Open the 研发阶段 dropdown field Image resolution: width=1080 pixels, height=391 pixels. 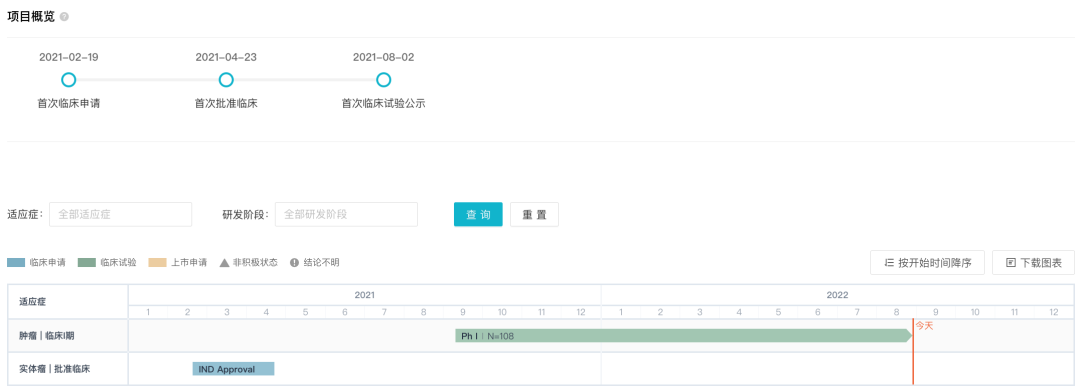tap(346, 214)
